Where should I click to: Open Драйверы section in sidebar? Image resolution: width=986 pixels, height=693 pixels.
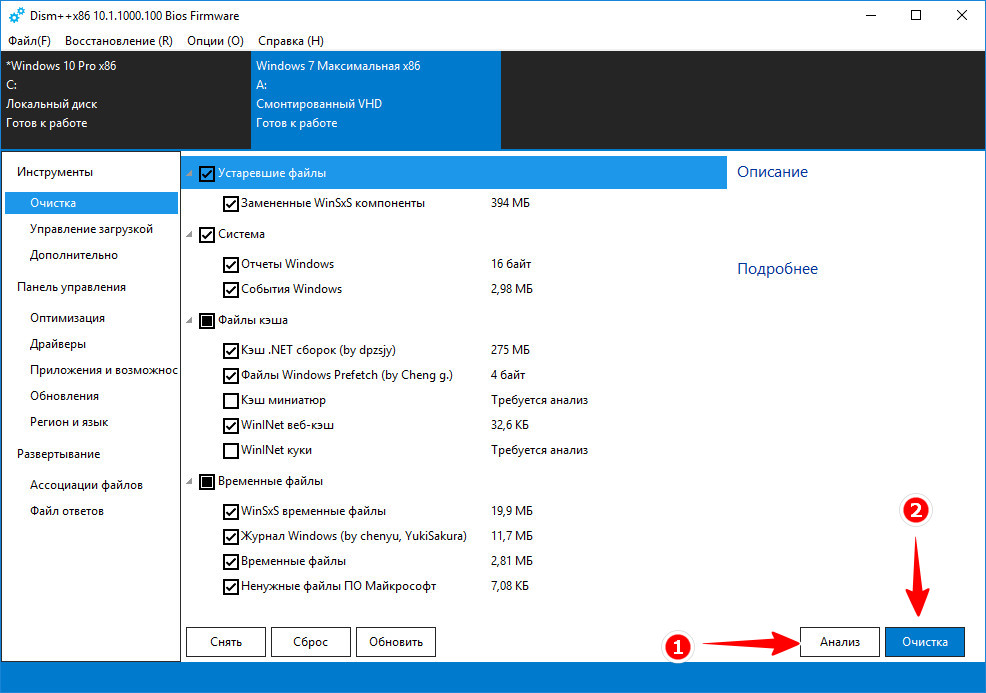click(58, 344)
